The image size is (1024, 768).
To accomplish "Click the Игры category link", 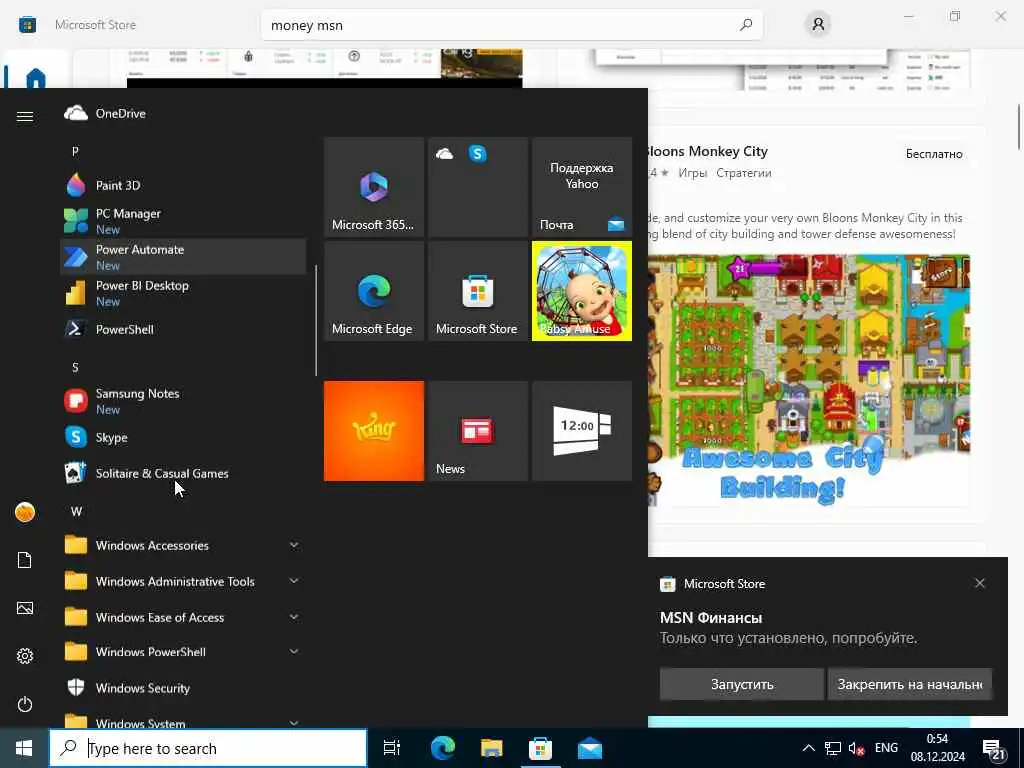I will (x=692, y=173).
